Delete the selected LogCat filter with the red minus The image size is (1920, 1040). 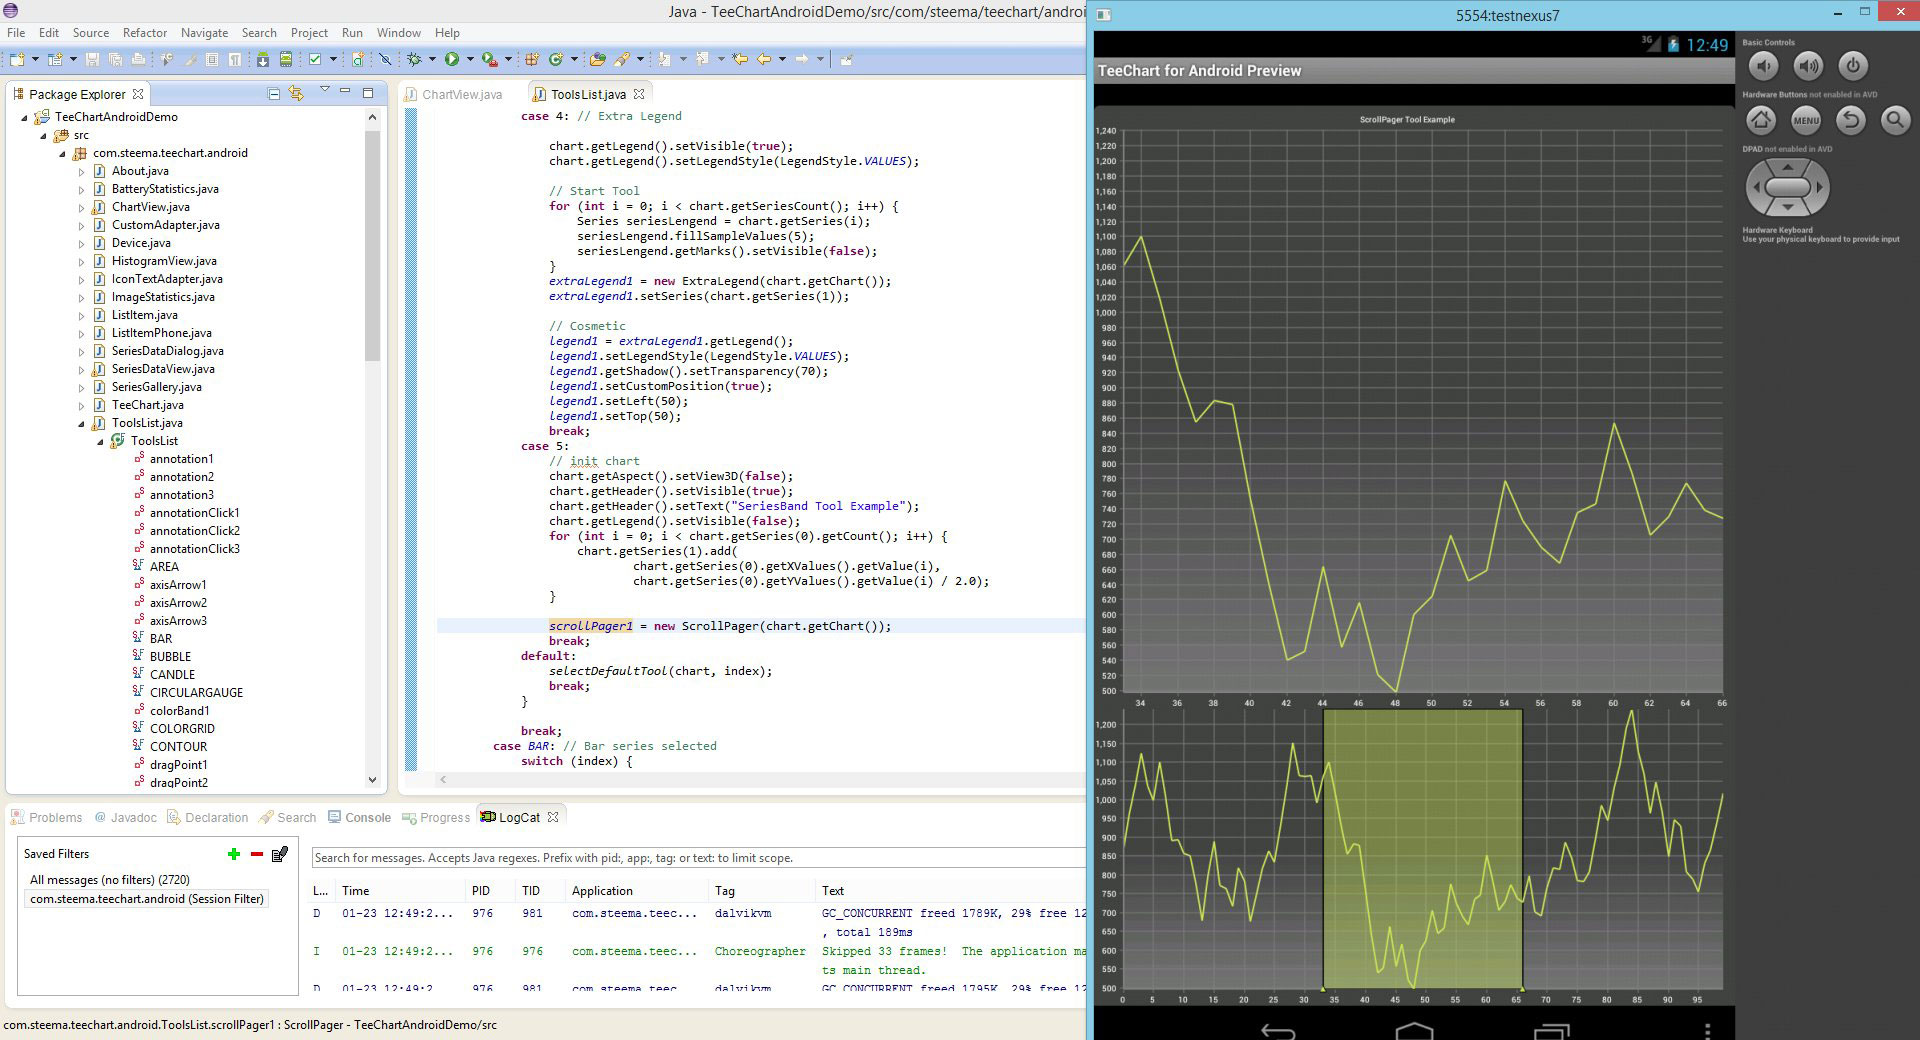click(257, 854)
